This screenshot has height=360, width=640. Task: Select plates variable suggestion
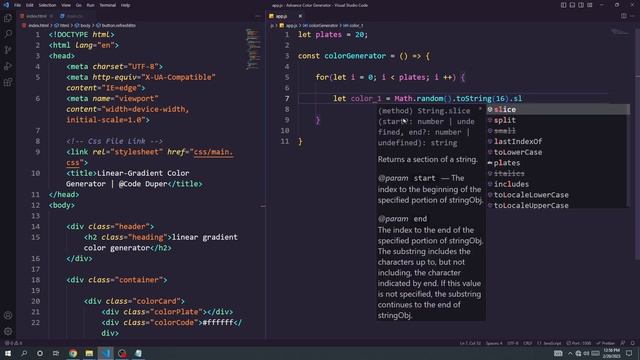pos(557,162)
